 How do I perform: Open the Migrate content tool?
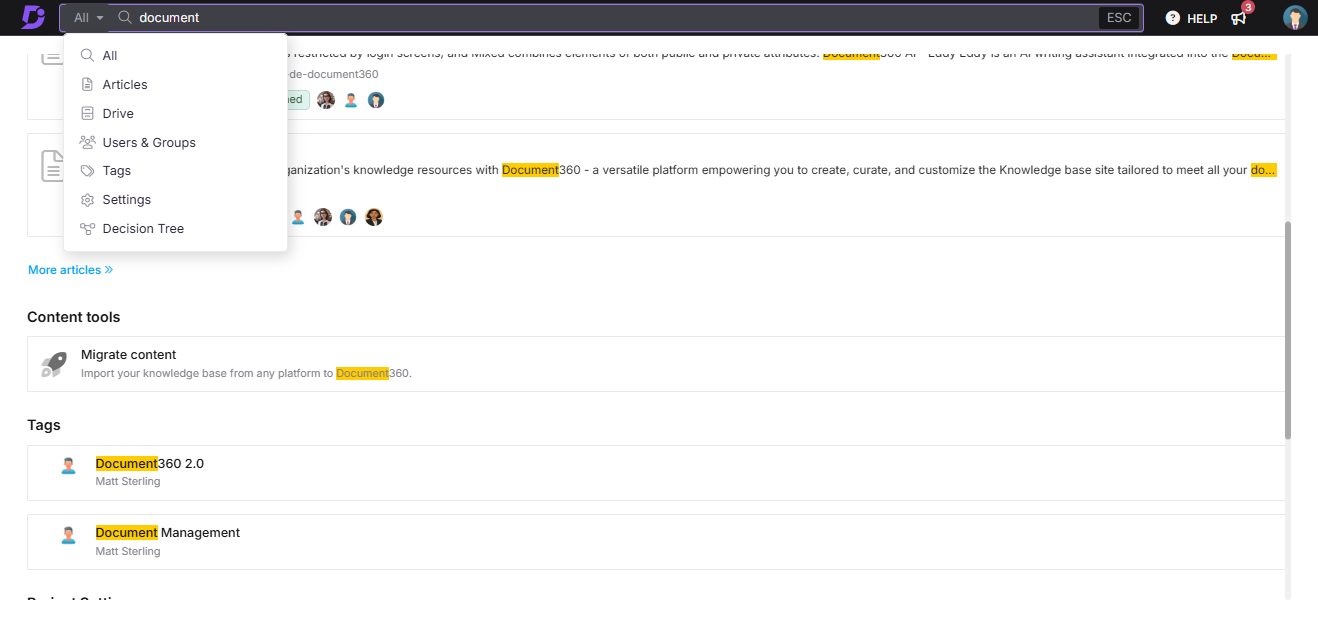click(656, 364)
